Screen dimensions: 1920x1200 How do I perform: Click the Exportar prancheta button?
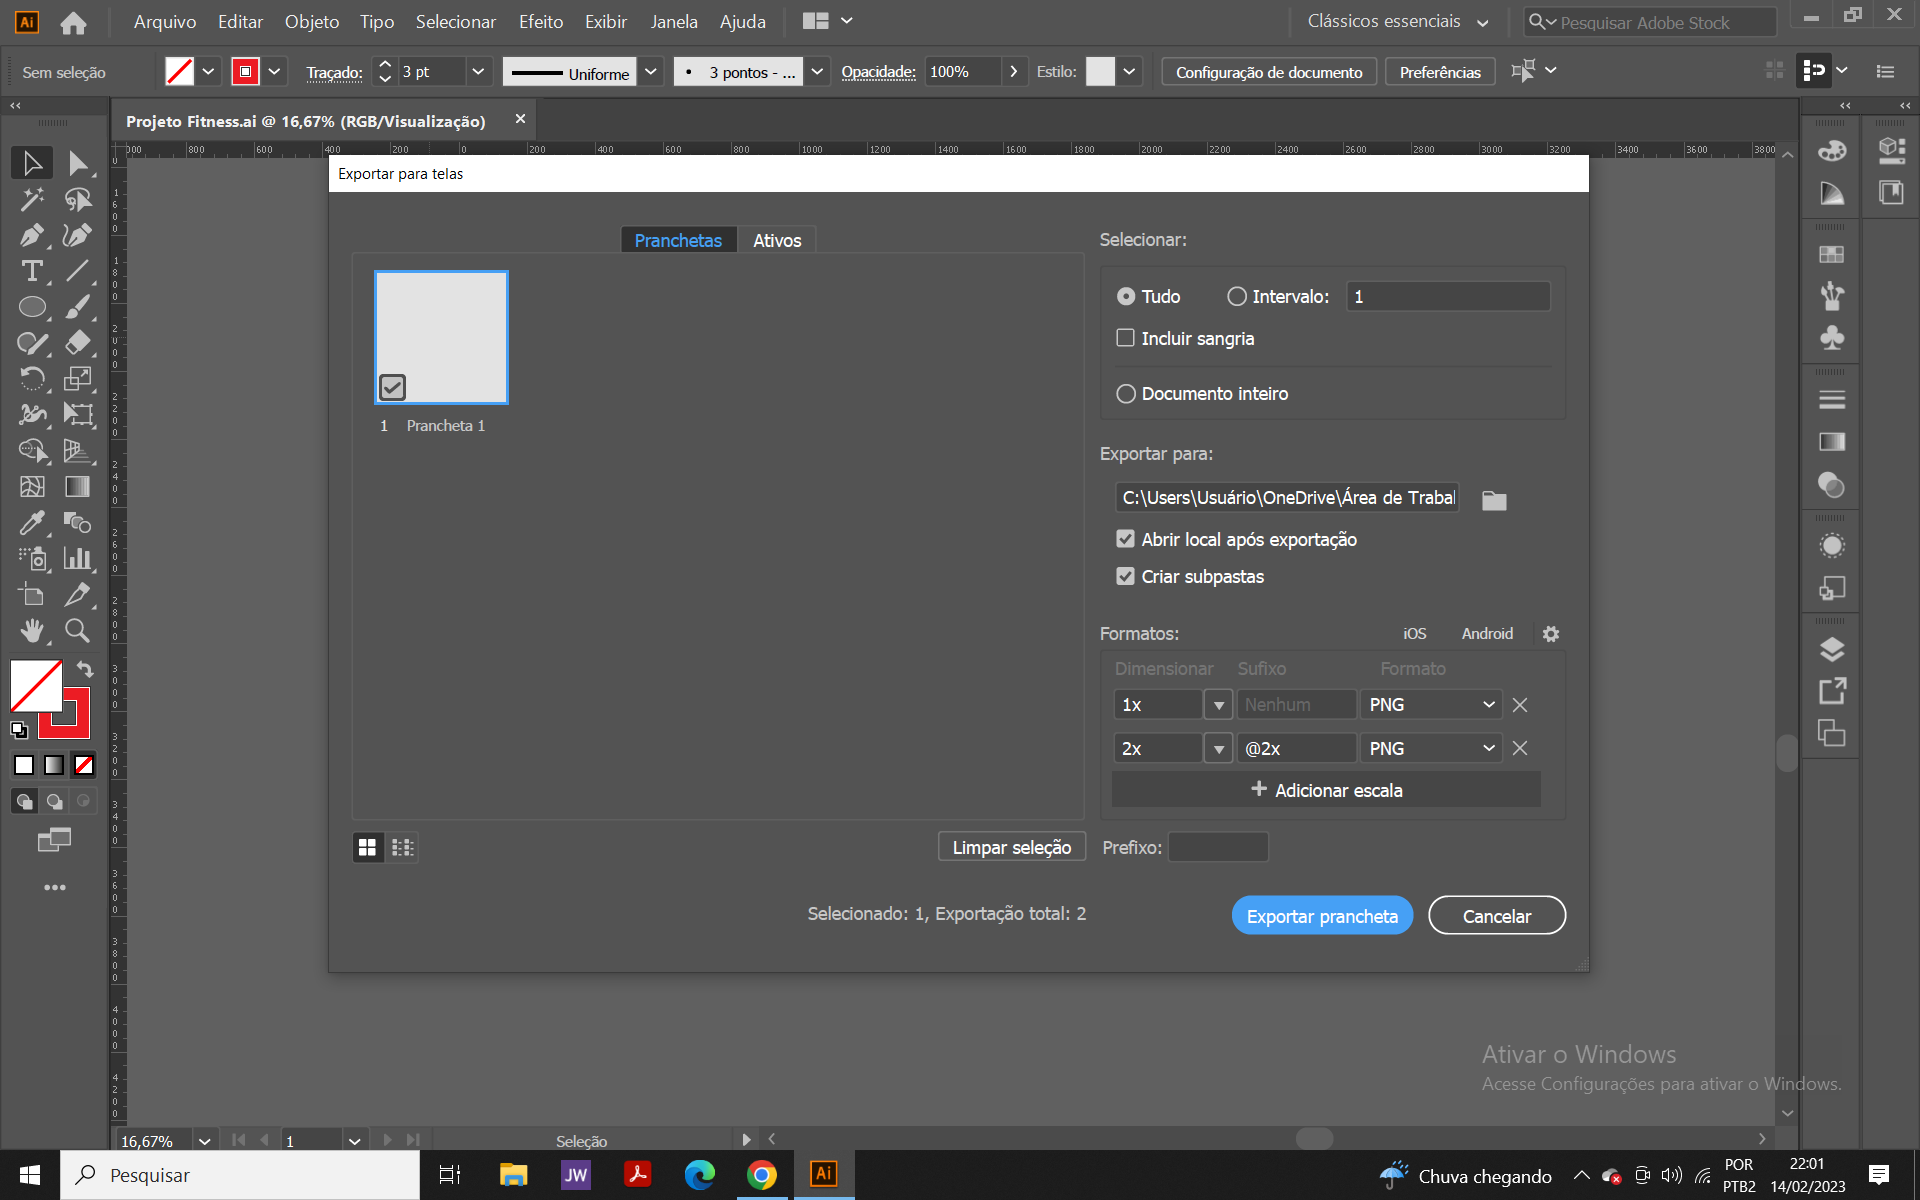pos(1322,916)
